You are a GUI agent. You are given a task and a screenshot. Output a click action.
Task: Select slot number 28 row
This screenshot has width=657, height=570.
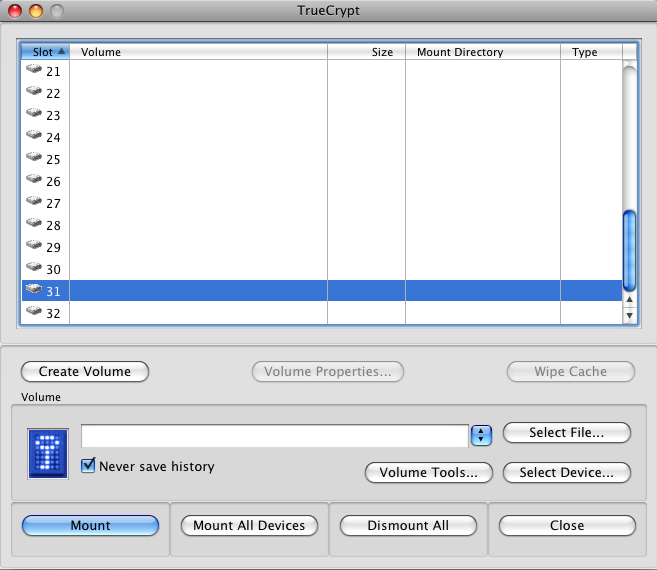tap(322, 225)
